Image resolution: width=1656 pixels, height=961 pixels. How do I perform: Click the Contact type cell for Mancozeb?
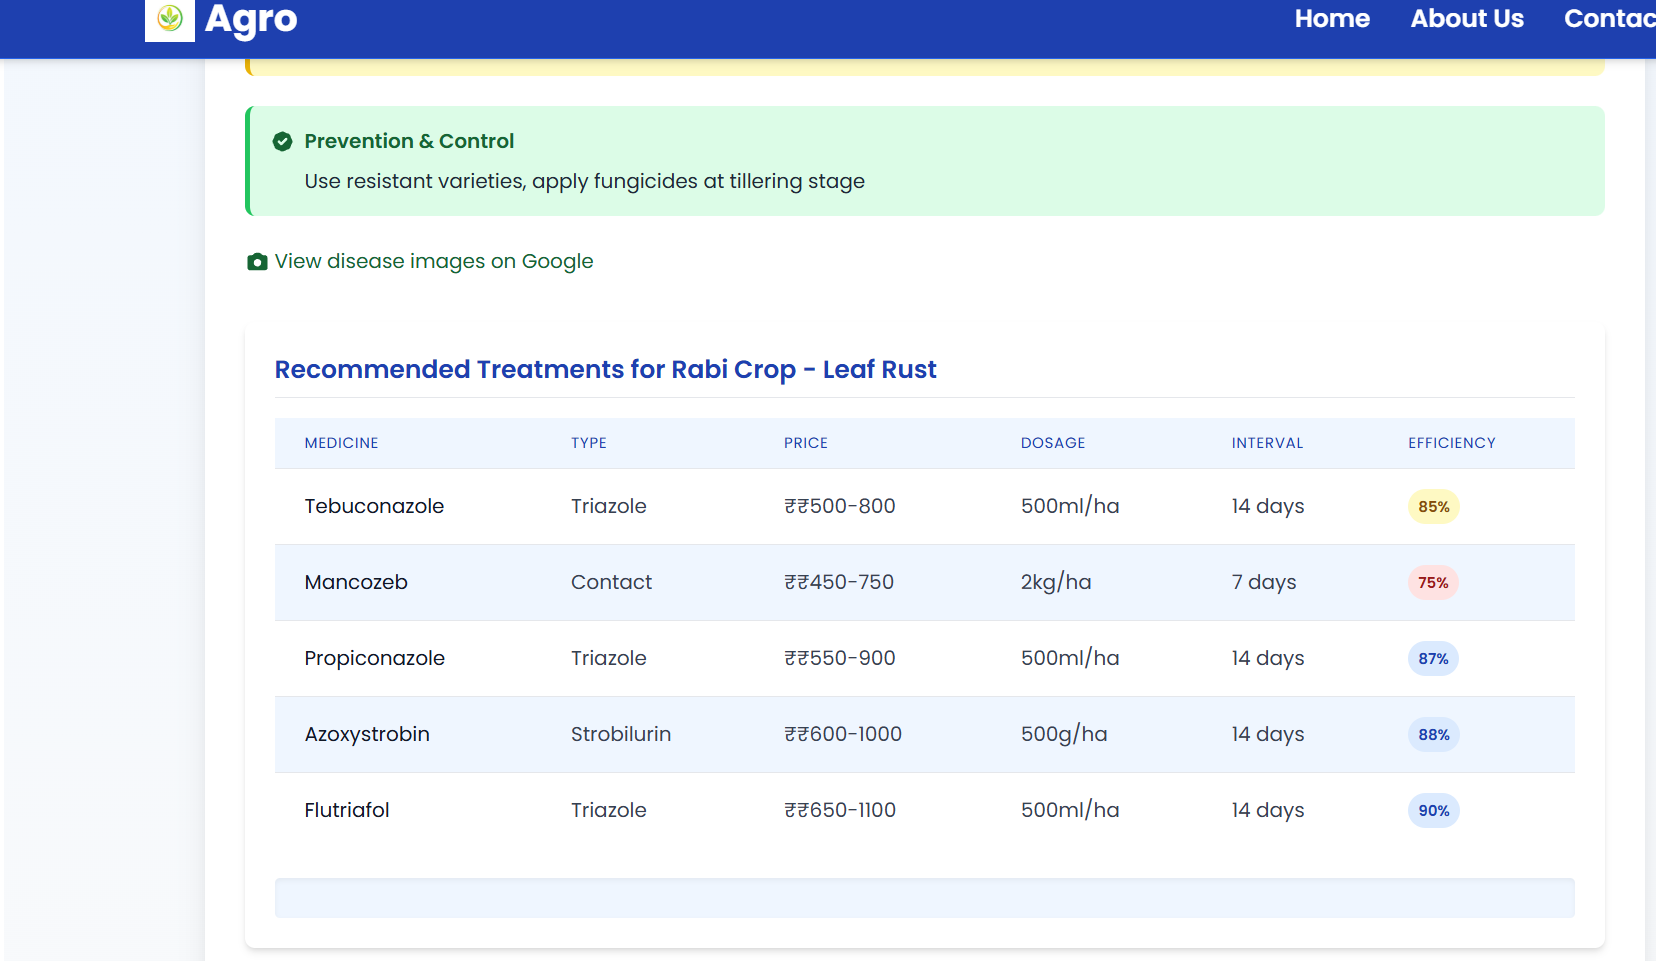coord(611,583)
